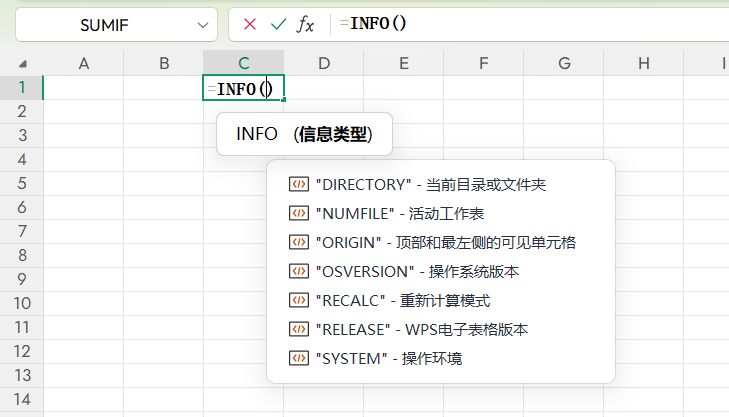Select row 12 header
Viewport: 729px width, 417px height.
click(21, 351)
